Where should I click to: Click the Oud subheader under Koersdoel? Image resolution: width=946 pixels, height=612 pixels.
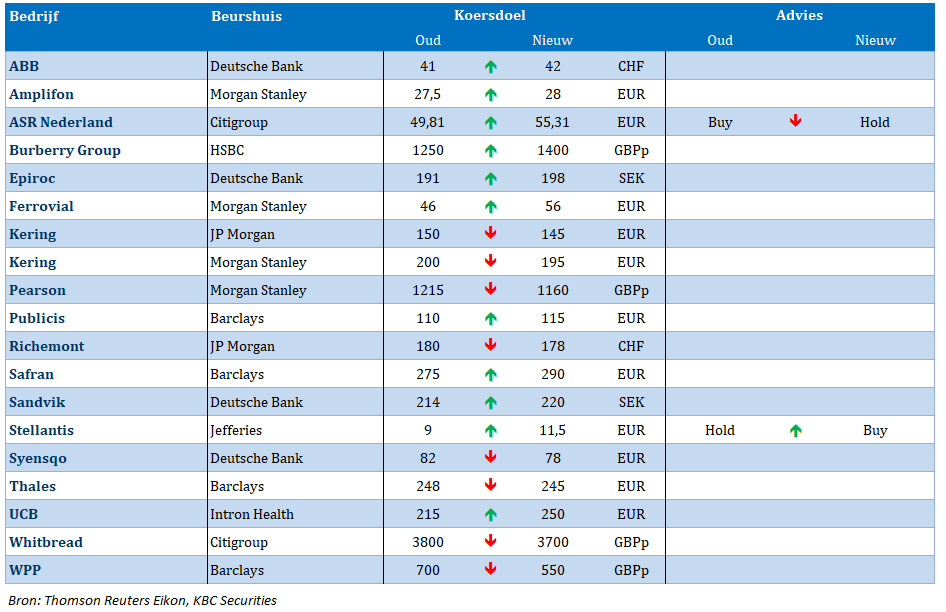428,40
